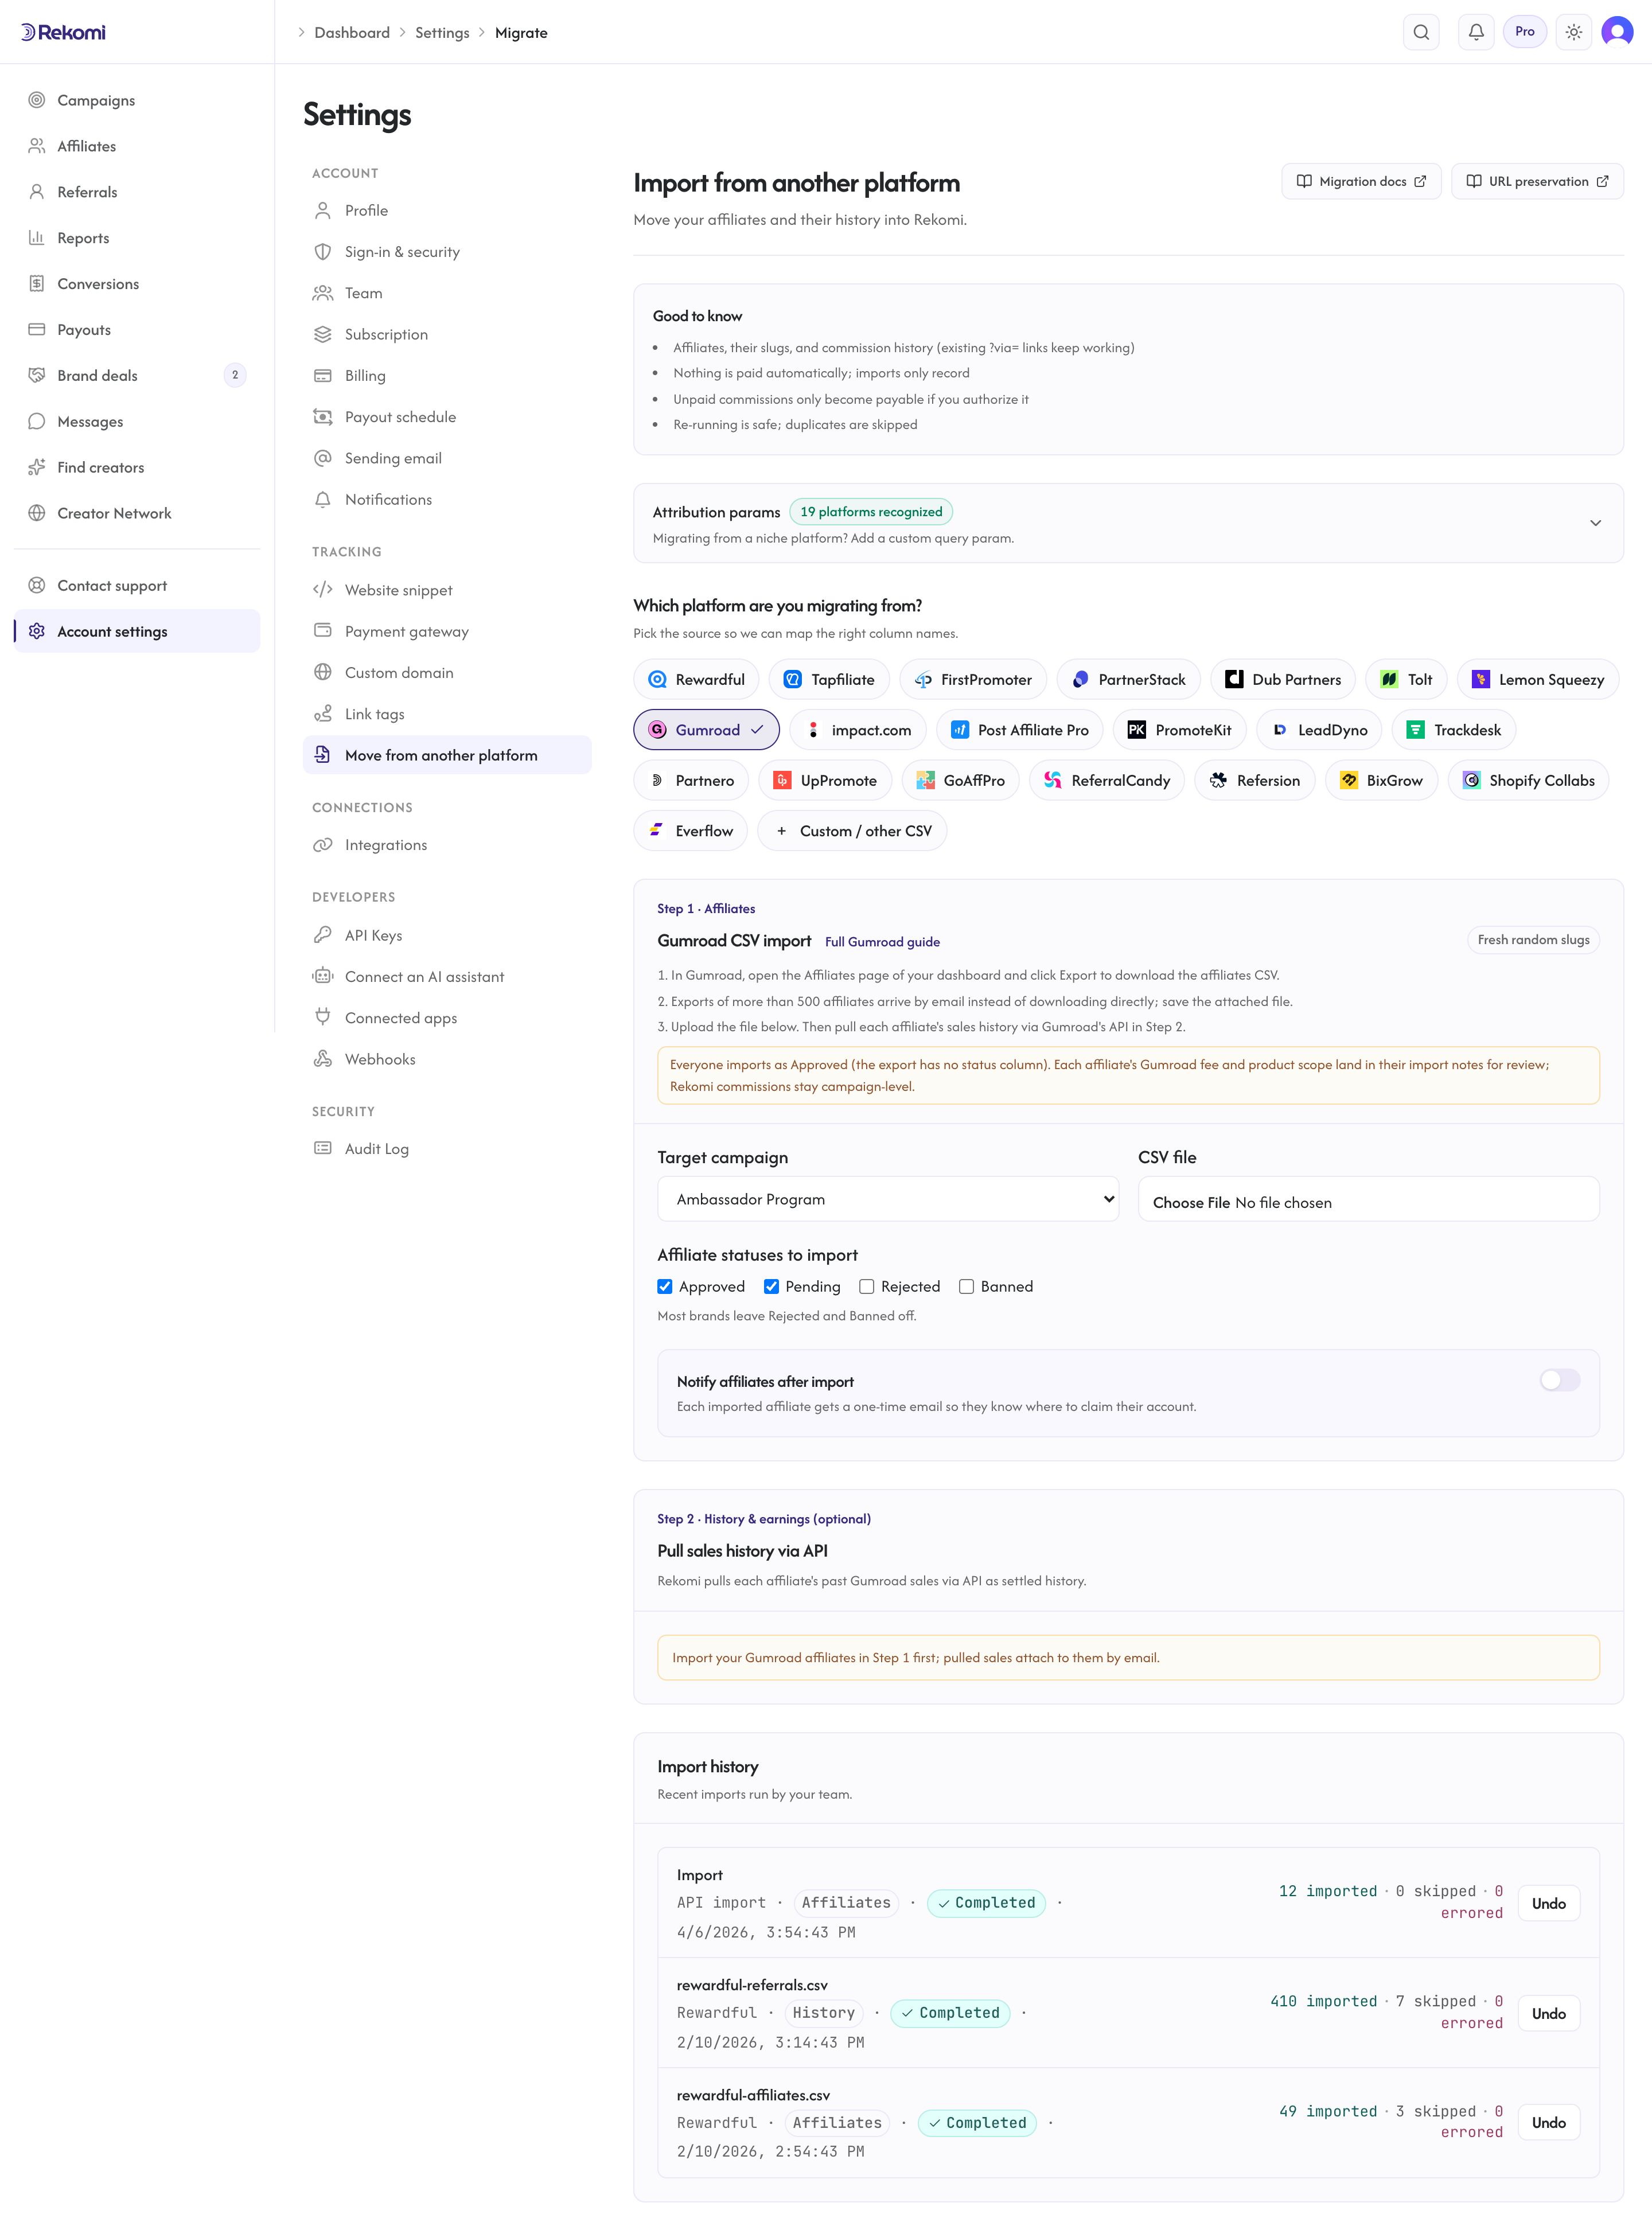Viewport: 1652px width, 2230px height.
Task: Undo the rewardful-affiliates.csv import
Action: point(1548,2122)
